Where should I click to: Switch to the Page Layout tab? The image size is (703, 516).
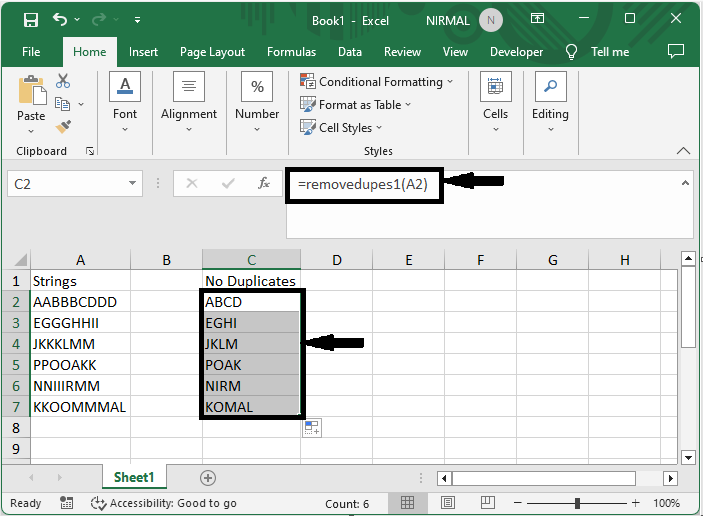[212, 52]
